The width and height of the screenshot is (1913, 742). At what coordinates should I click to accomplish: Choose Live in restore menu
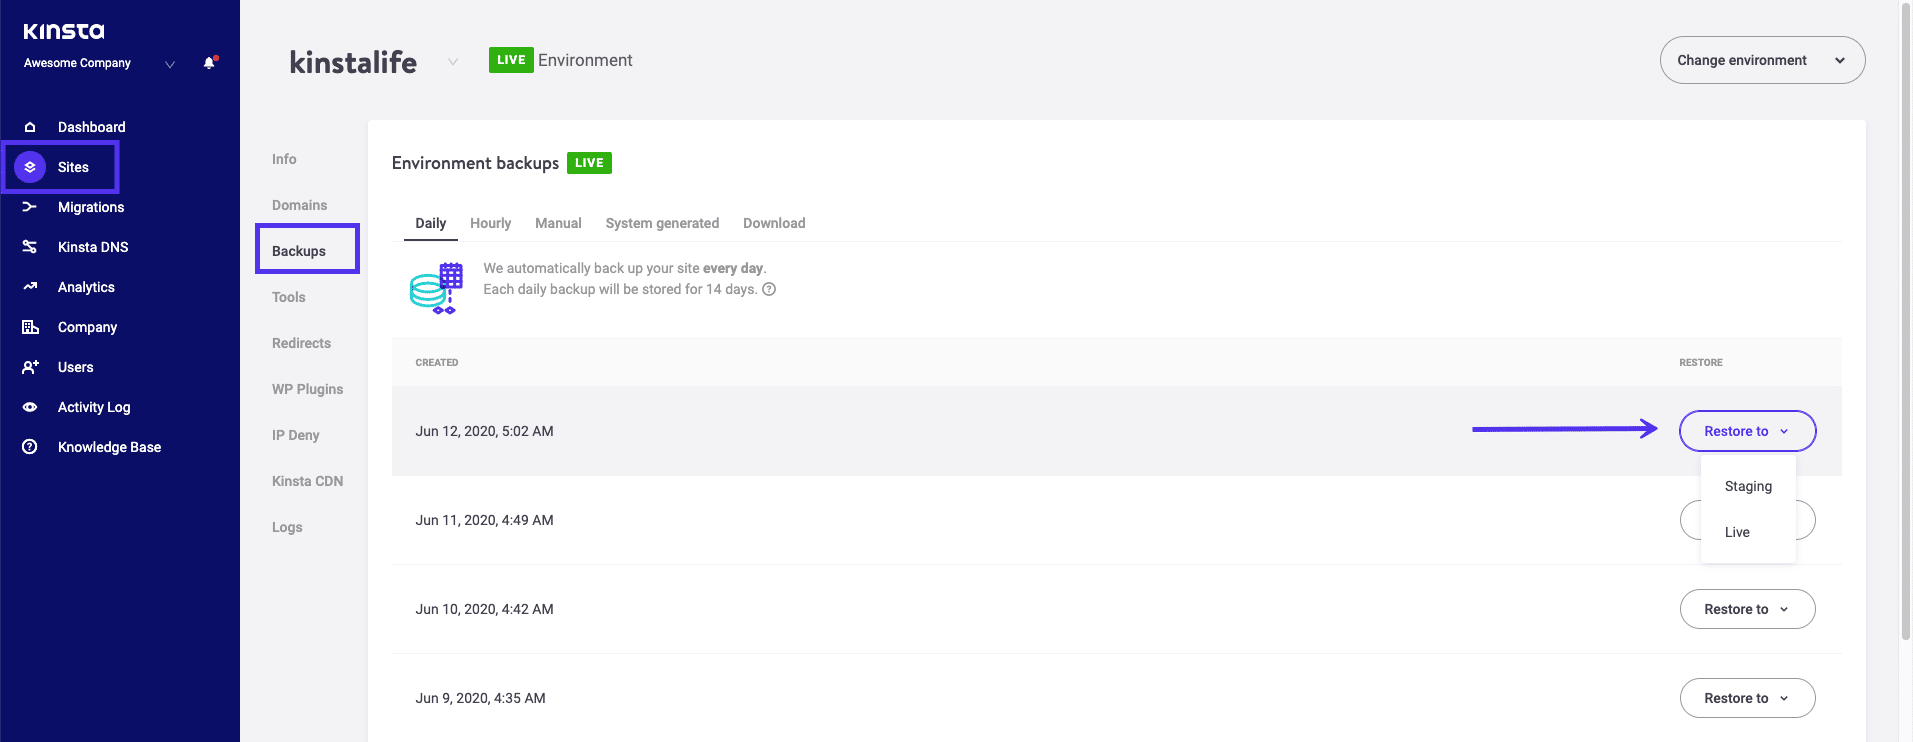(1737, 532)
